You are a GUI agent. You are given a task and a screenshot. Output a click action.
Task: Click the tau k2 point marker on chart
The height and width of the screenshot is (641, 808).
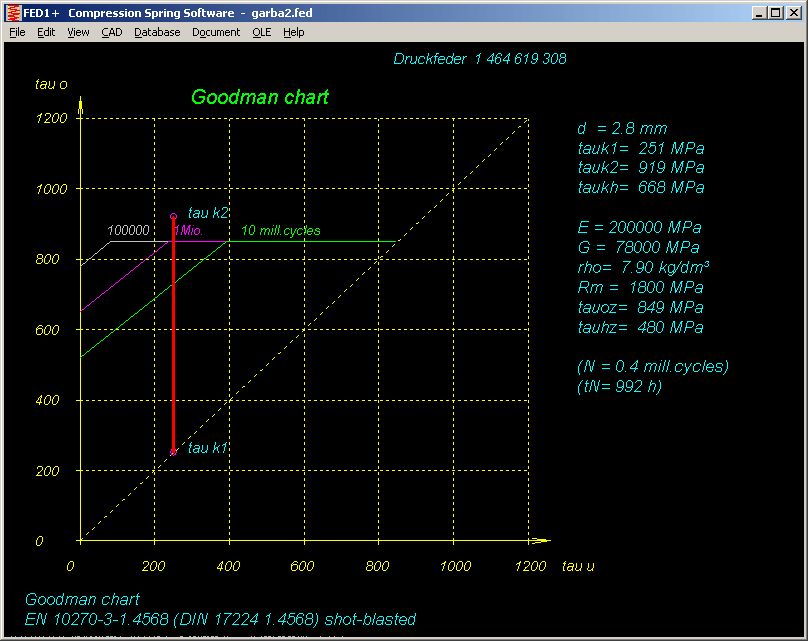click(173, 216)
